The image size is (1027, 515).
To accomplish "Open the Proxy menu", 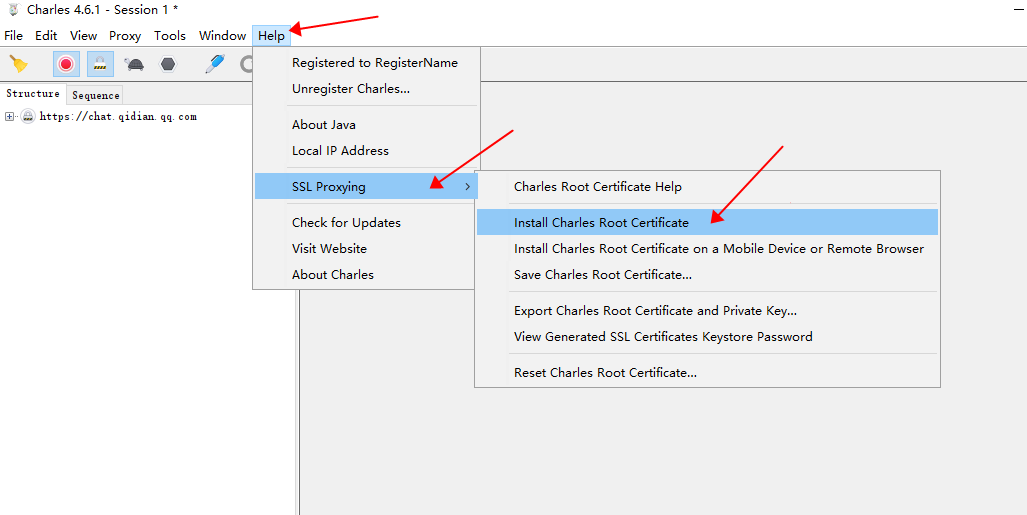I will (x=125, y=35).
